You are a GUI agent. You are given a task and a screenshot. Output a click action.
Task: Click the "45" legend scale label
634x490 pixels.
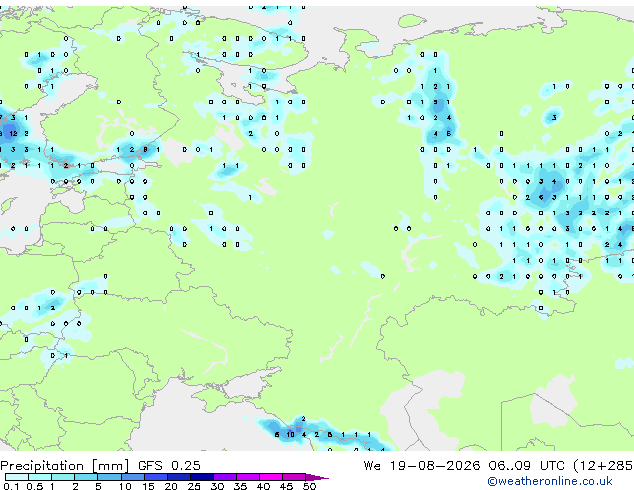tap(286, 486)
